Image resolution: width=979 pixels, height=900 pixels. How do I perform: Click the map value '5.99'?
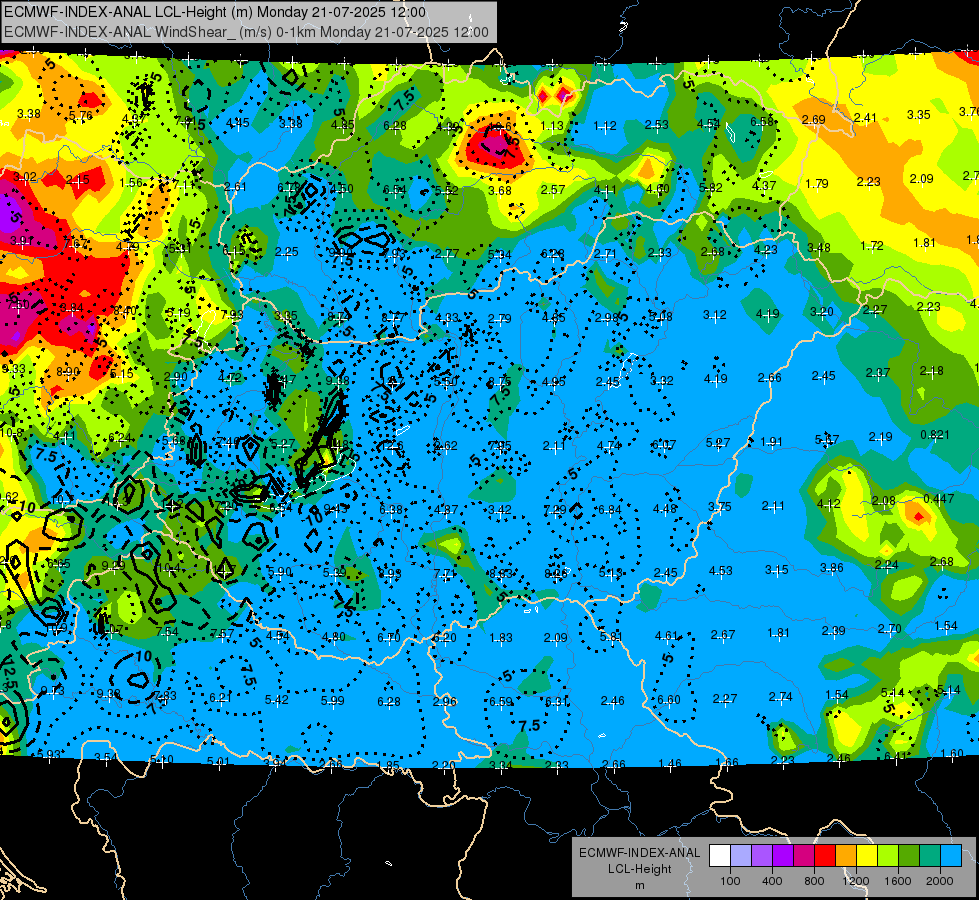point(332,701)
